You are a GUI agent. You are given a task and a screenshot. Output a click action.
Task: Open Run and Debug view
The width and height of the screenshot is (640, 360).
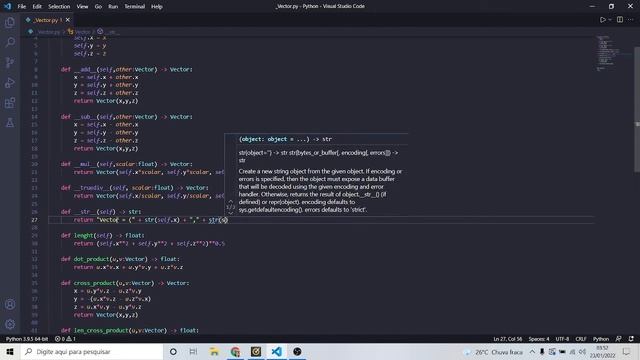(10, 82)
